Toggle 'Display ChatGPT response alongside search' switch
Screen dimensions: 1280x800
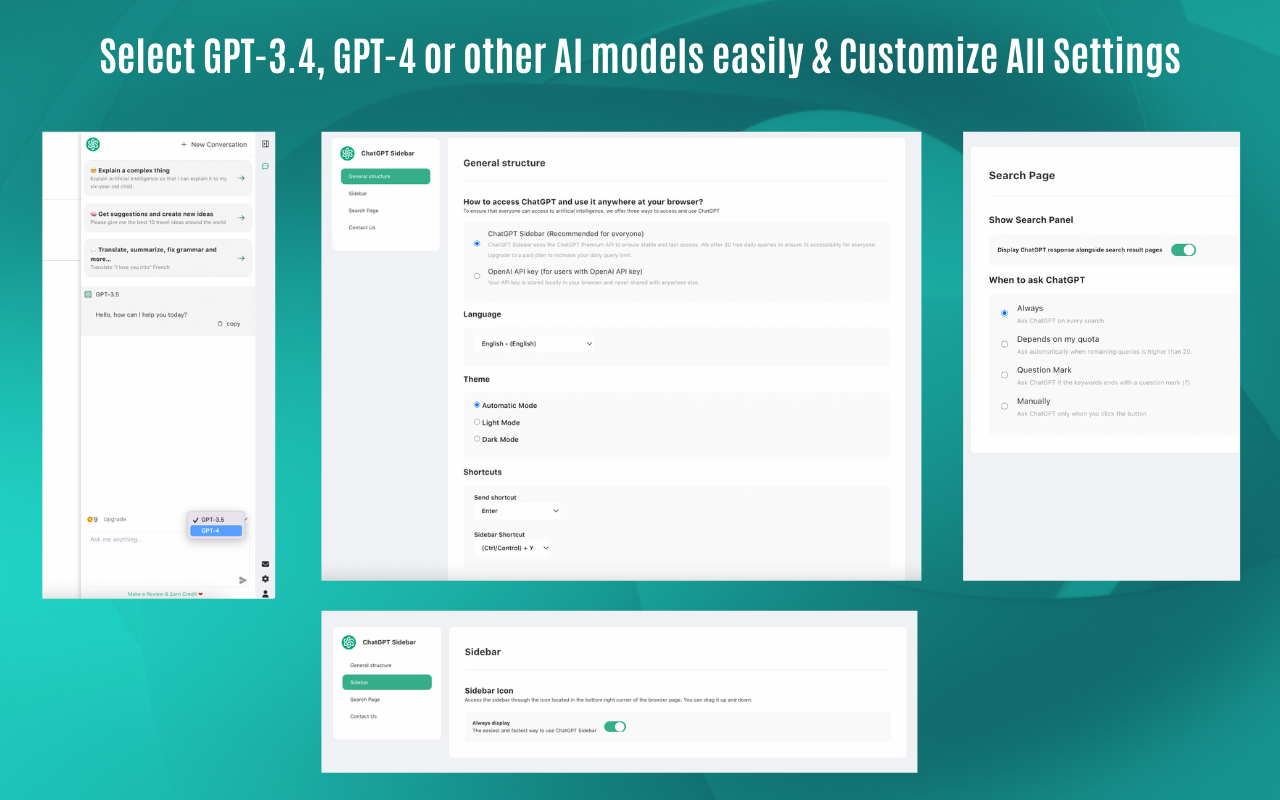click(x=1183, y=250)
